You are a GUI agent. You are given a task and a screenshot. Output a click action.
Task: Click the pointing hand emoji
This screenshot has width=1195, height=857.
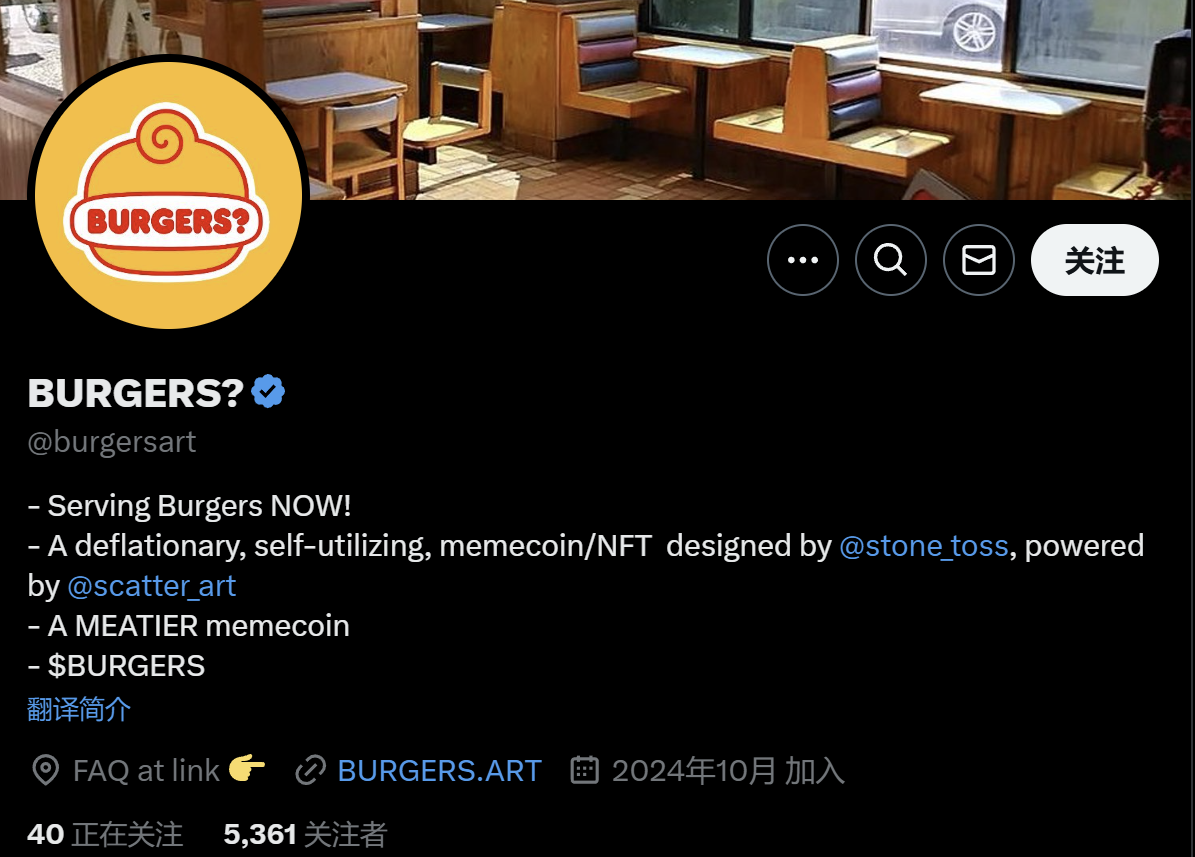tap(247, 768)
